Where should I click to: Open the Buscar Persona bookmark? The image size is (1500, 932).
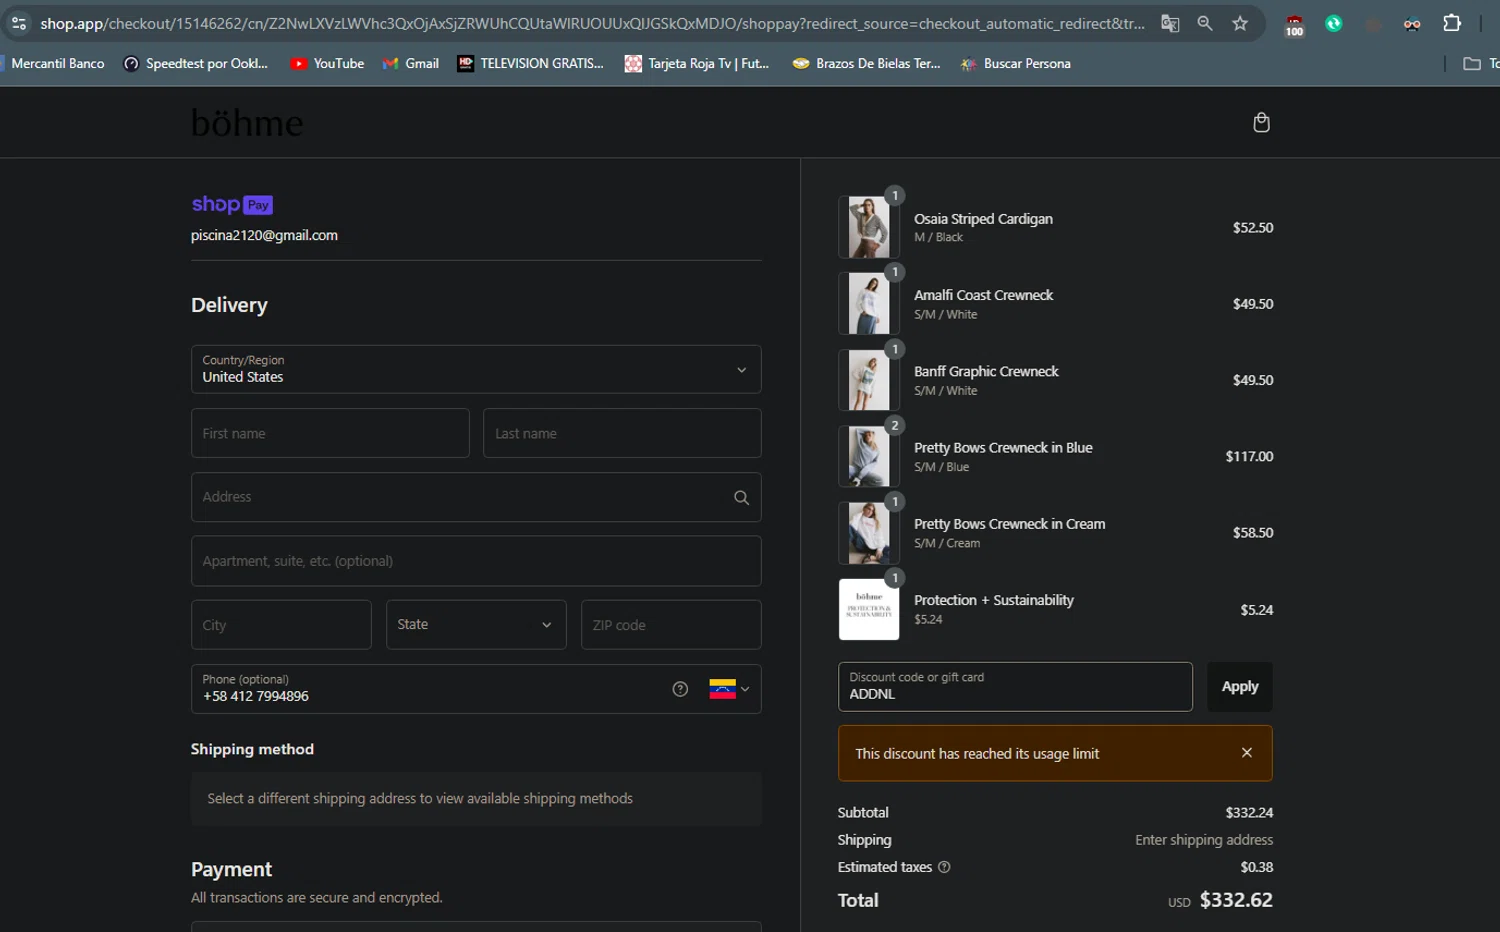pyautogui.click(x=1016, y=63)
